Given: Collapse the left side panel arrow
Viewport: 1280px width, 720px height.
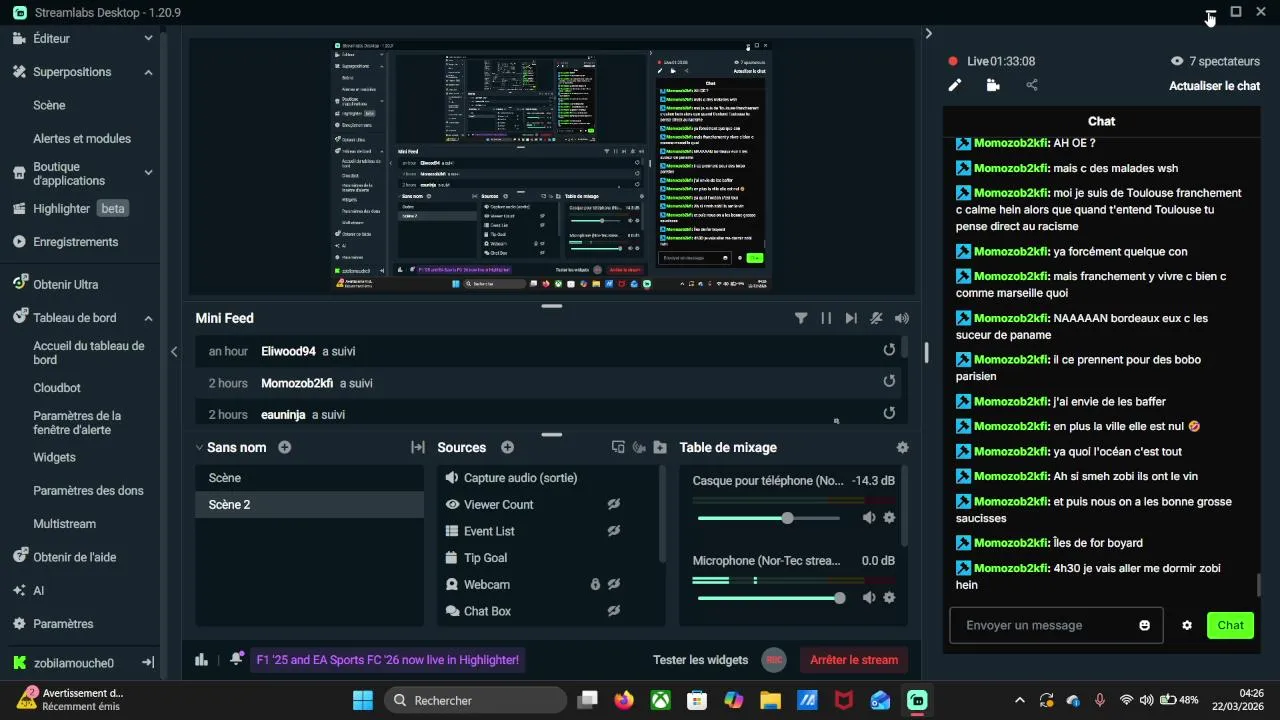Looking at the screenshot, I should click(174, 351).
